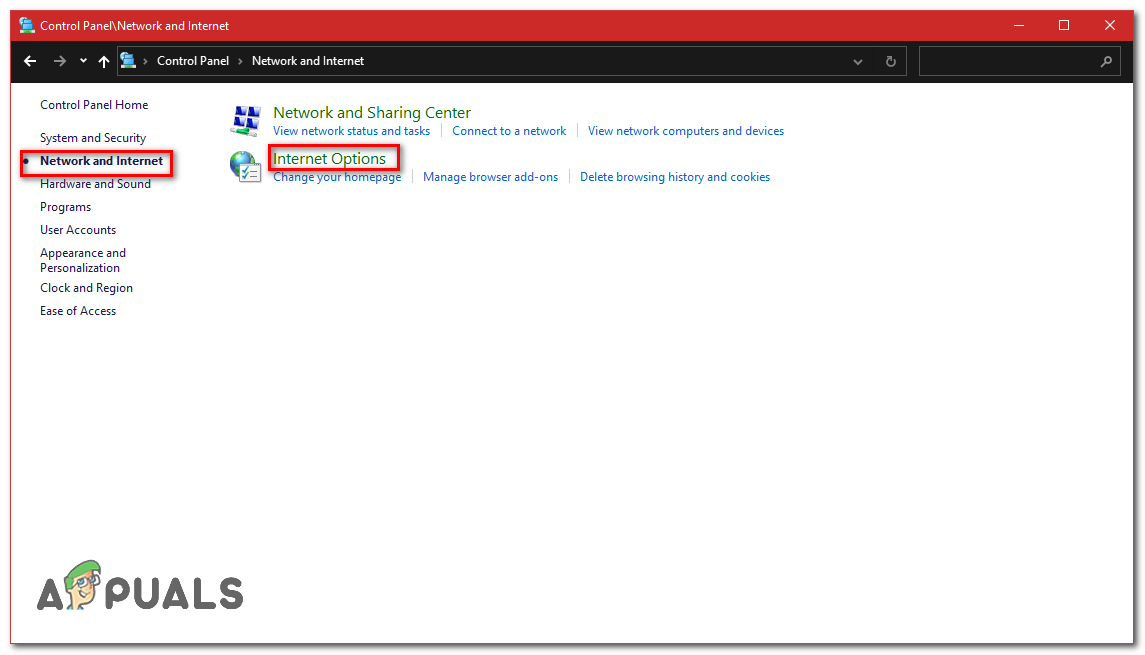Click the Control Panel icon in address bar
Screen dimensions: 1145x655
coord(128,60)
